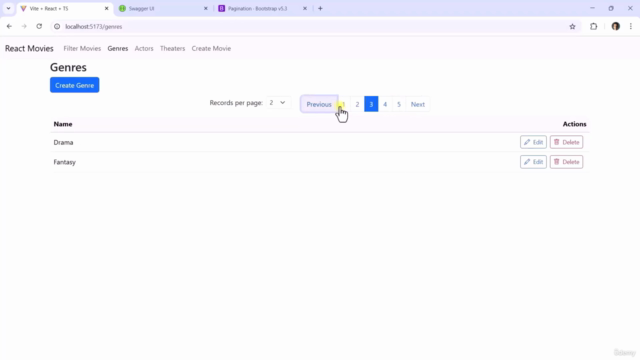
Task: Bookmark page with the star icon
Action: click(572, 27)
